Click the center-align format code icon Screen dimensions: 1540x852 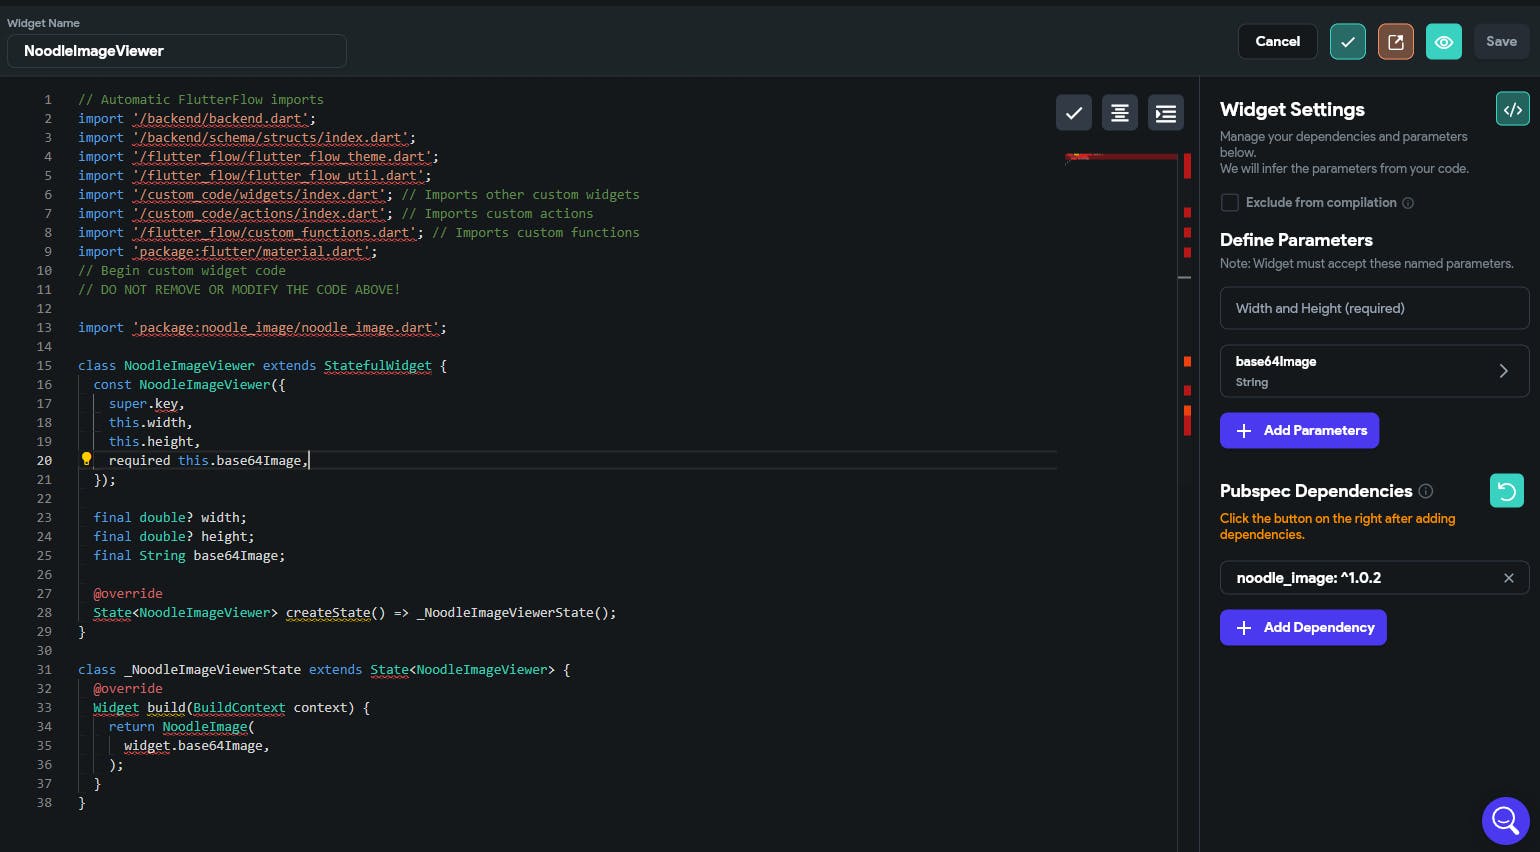(1119, 113)
